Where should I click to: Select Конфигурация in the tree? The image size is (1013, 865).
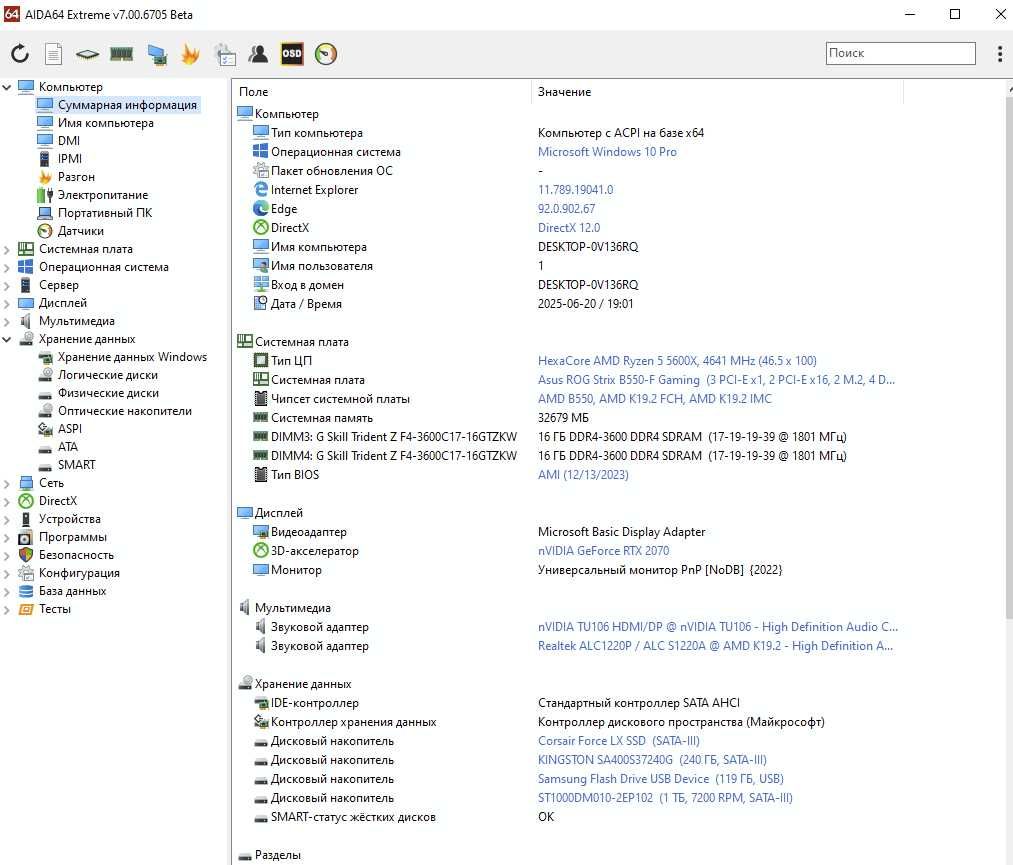click(x=79, y=574)
